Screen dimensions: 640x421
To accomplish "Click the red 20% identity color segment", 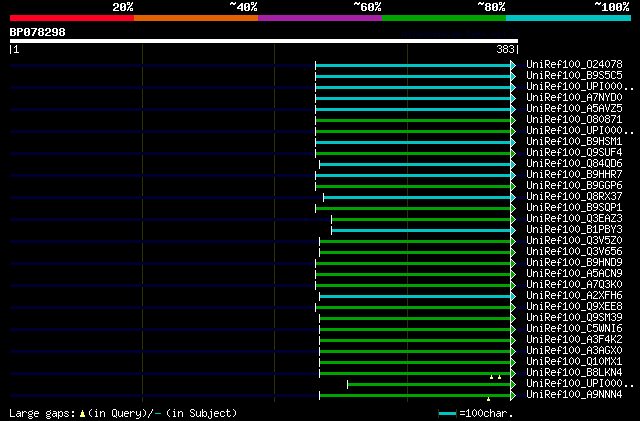I will click(72, 18).
